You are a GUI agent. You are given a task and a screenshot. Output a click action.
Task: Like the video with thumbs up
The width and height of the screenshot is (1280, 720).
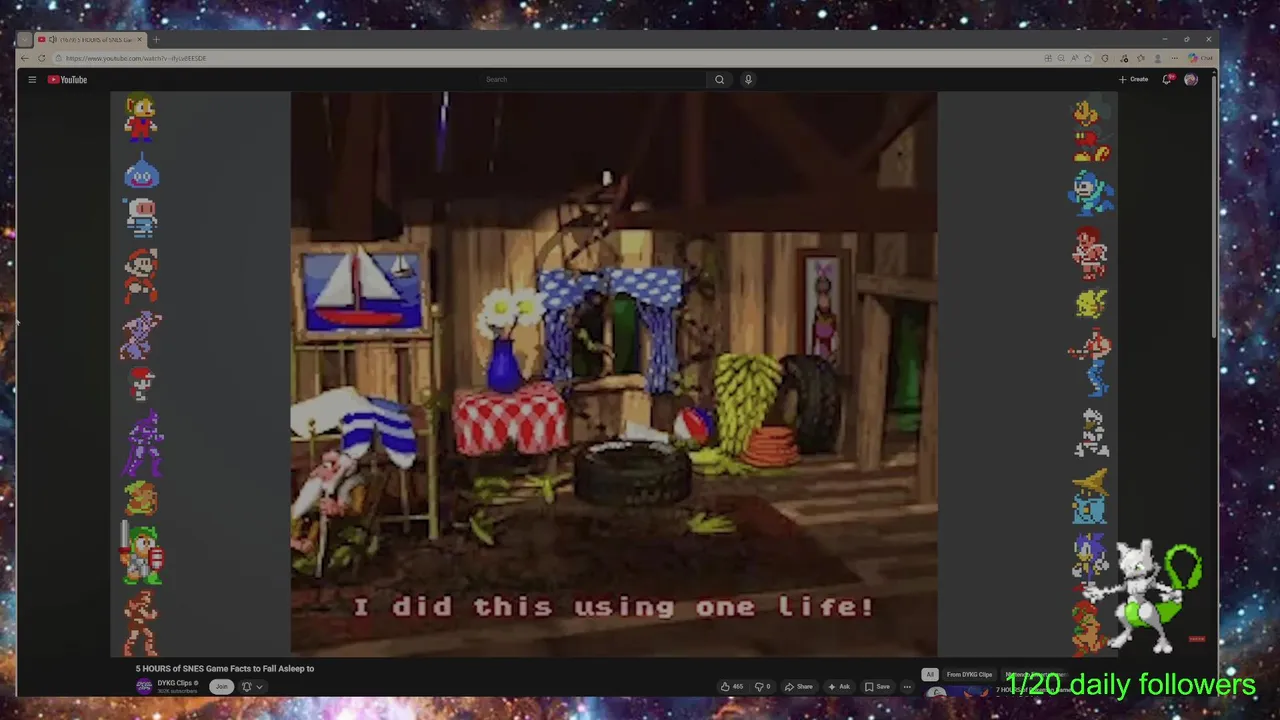point(731,686)
